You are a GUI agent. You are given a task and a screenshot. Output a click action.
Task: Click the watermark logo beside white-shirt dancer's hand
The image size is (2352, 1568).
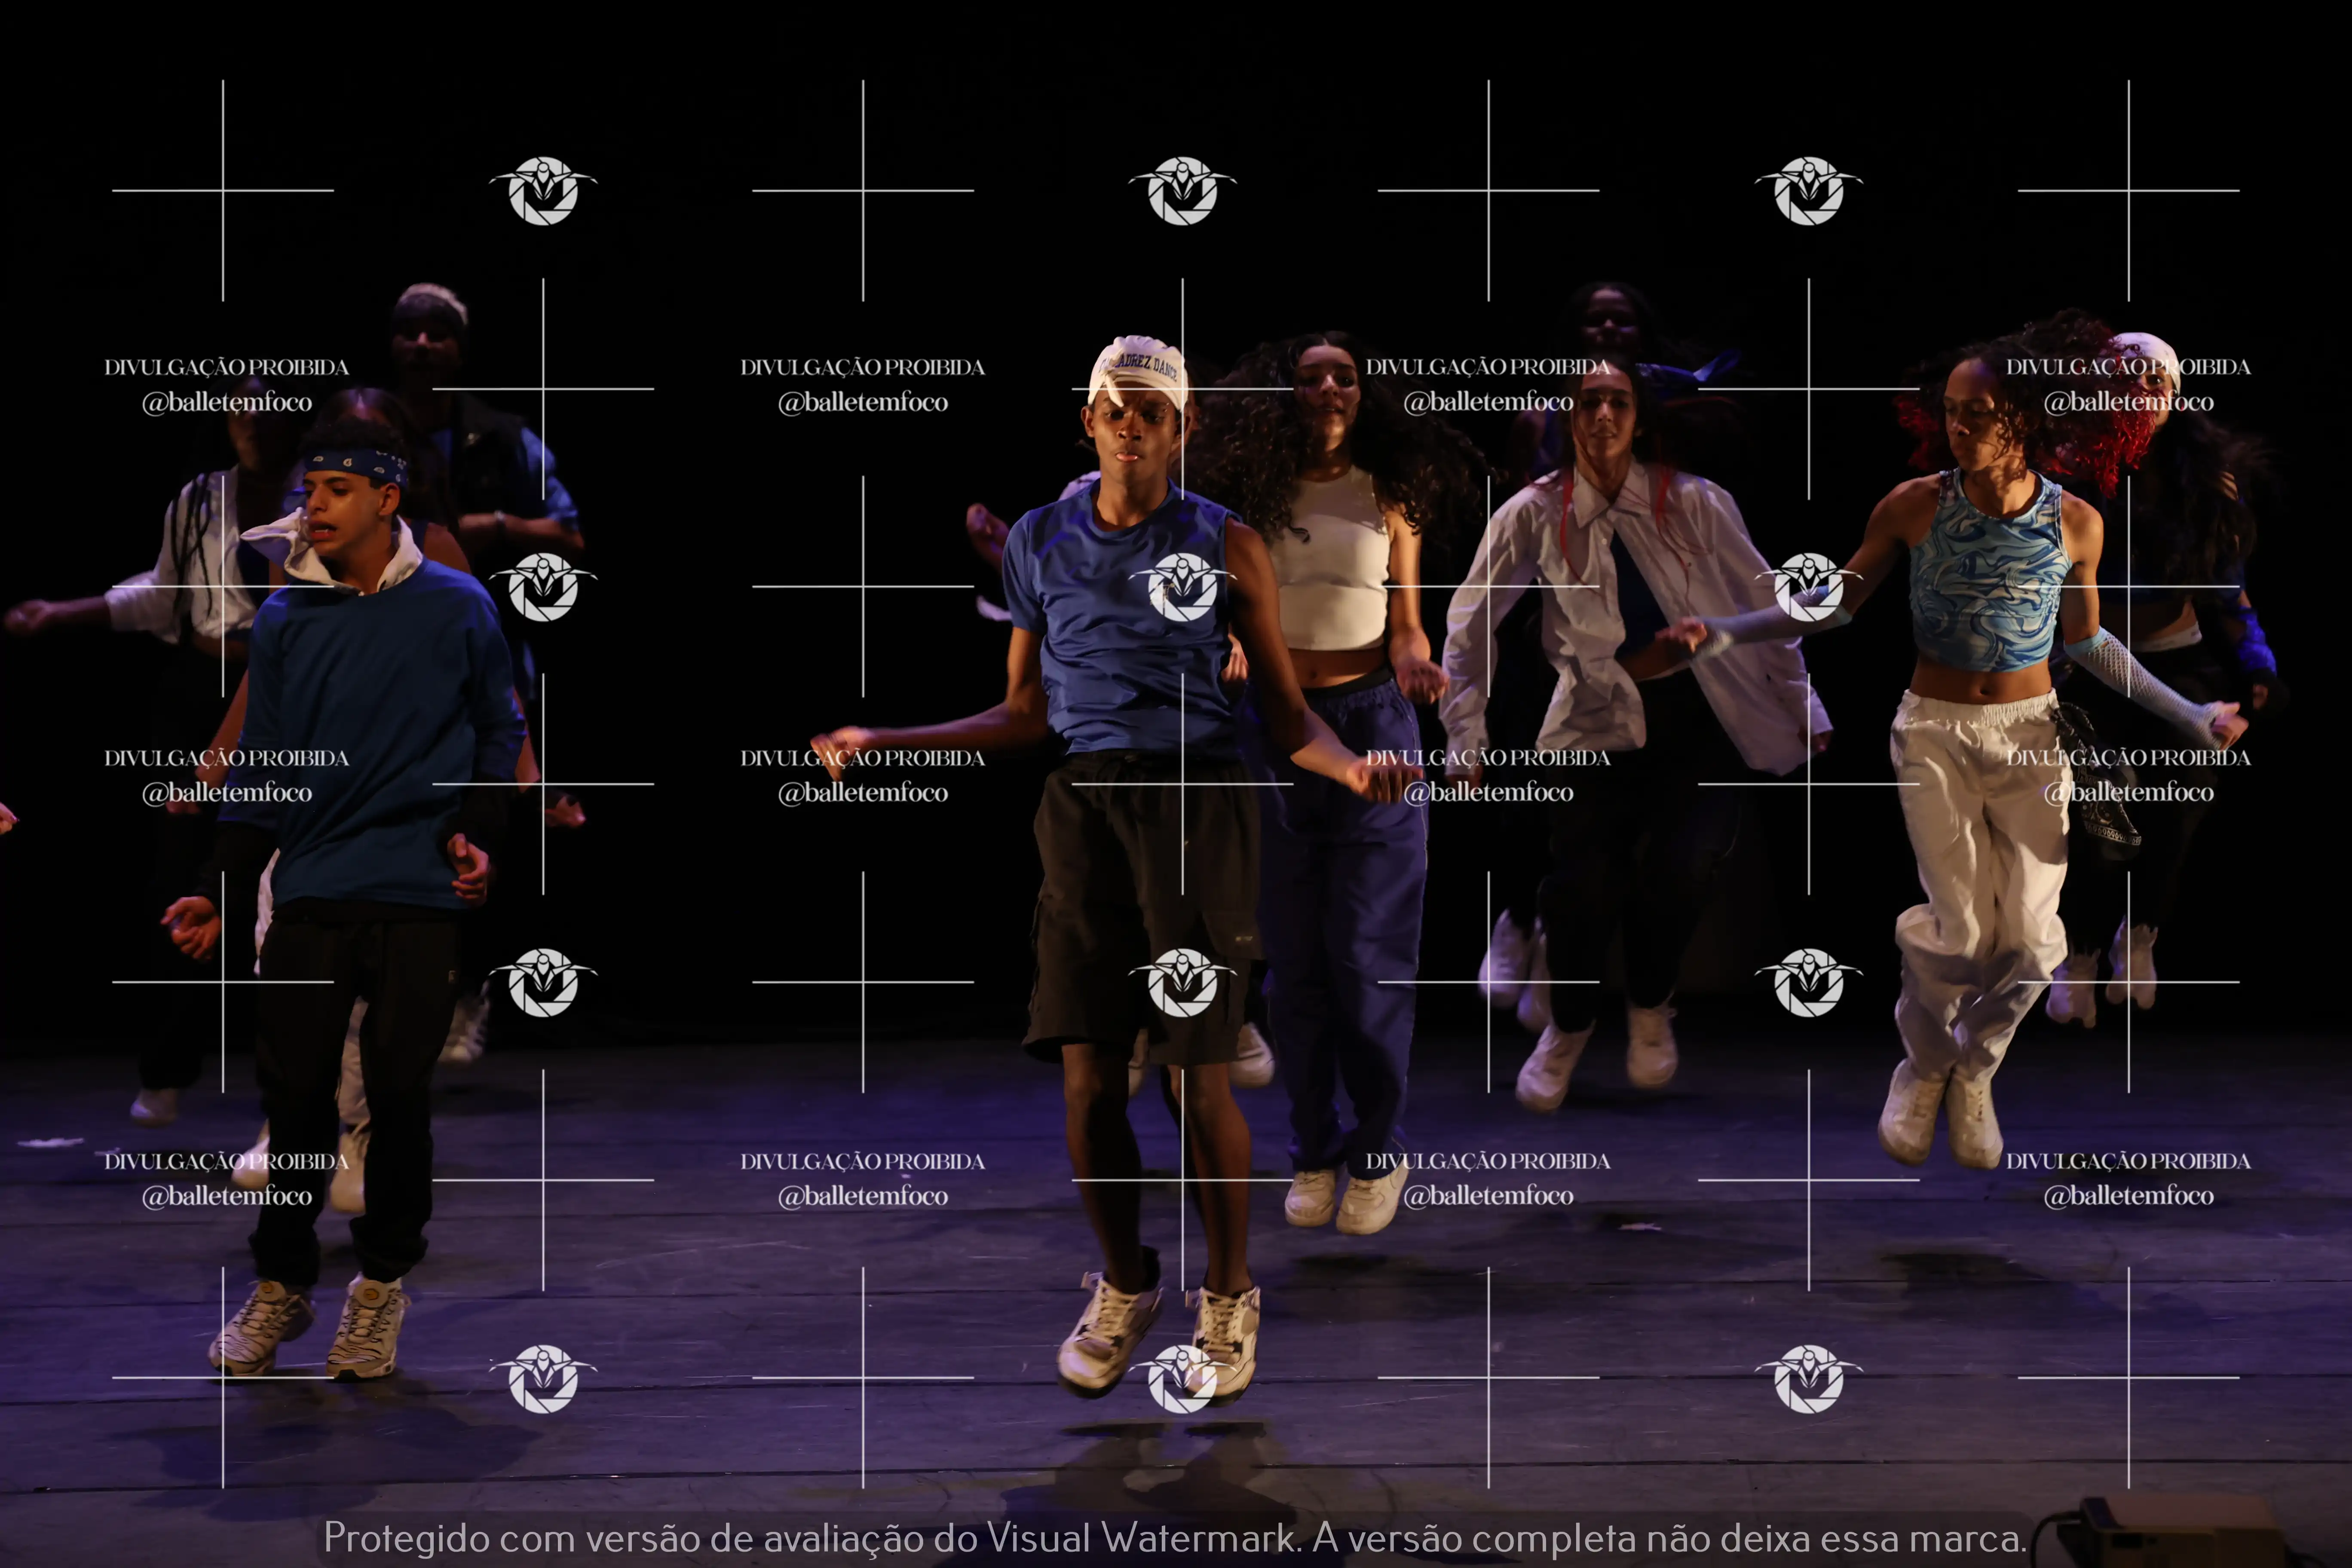pos(1808,586)
